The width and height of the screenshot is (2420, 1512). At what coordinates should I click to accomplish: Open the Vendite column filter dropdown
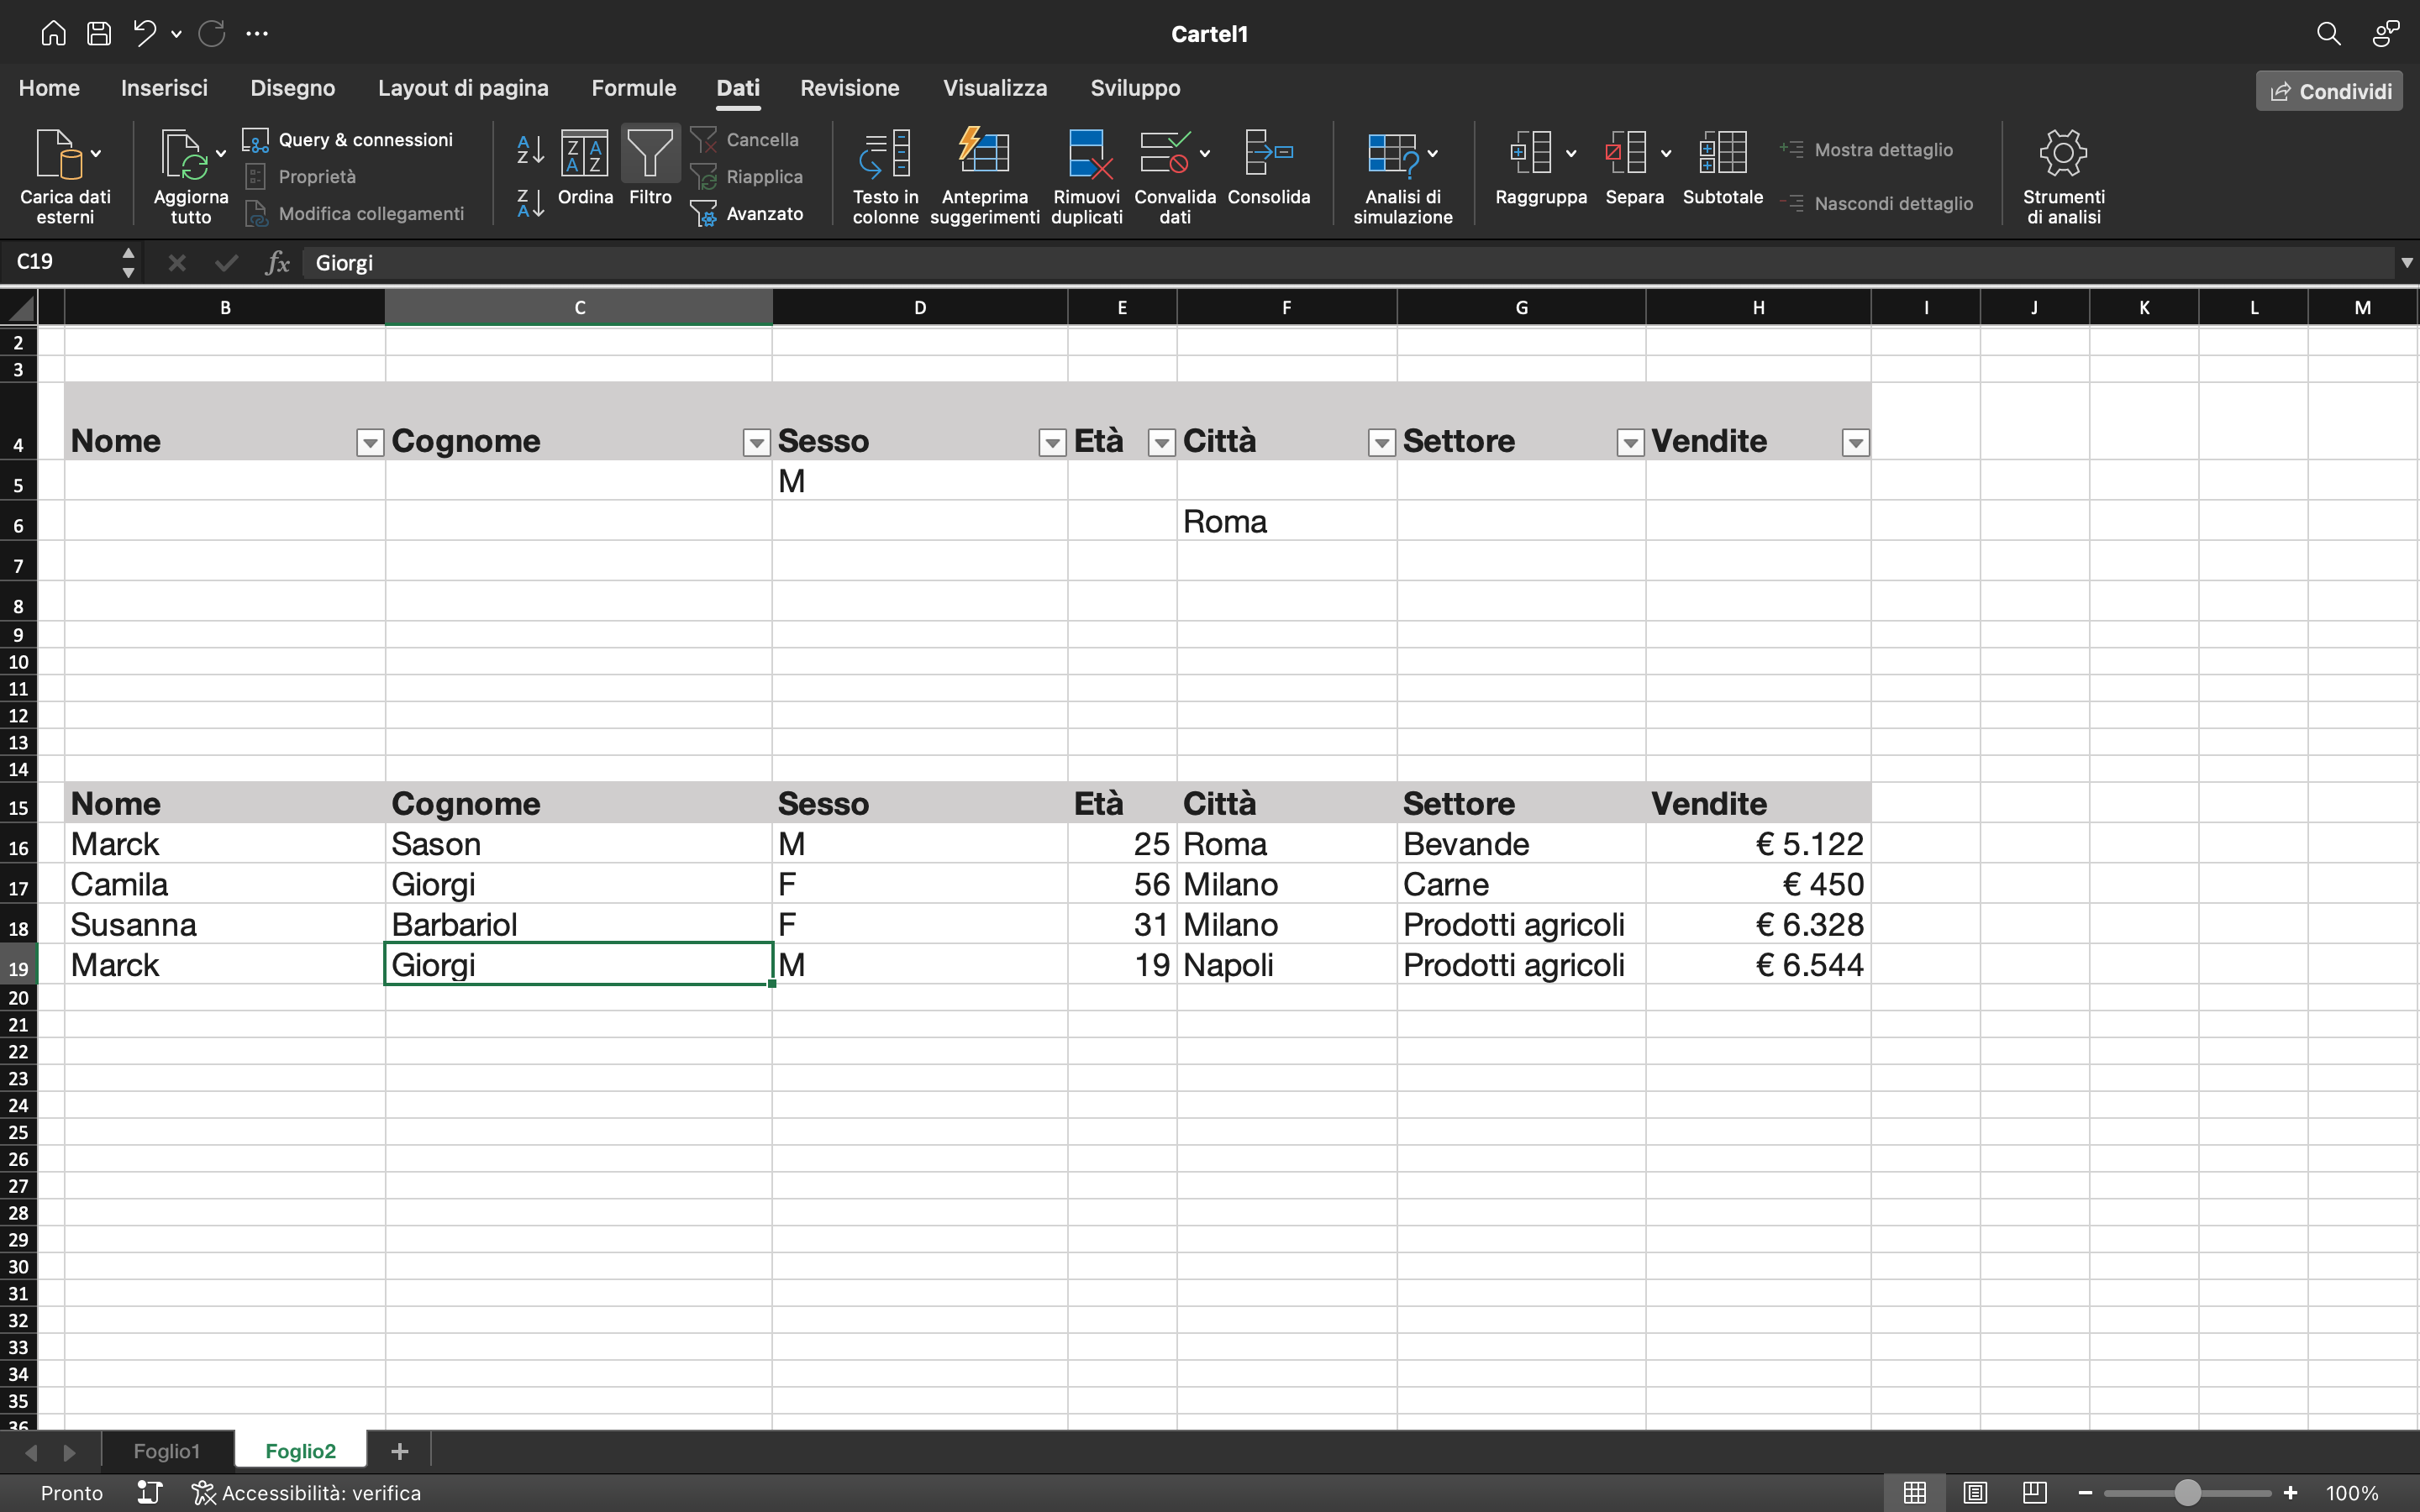[x=1855, y=442]
